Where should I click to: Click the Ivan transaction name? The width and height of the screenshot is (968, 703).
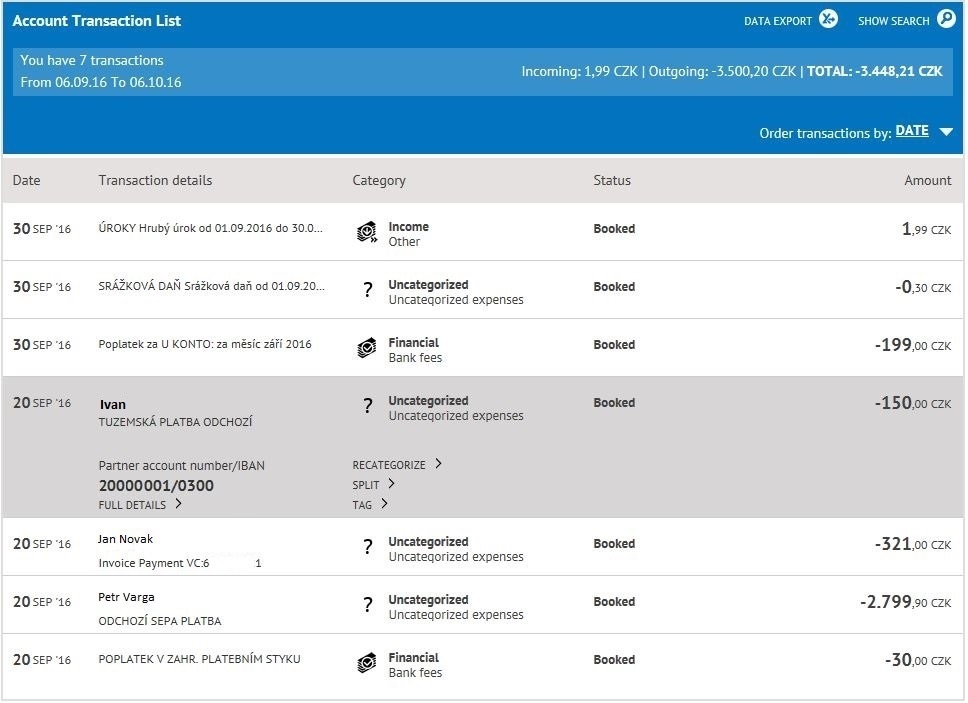point(113,404)
